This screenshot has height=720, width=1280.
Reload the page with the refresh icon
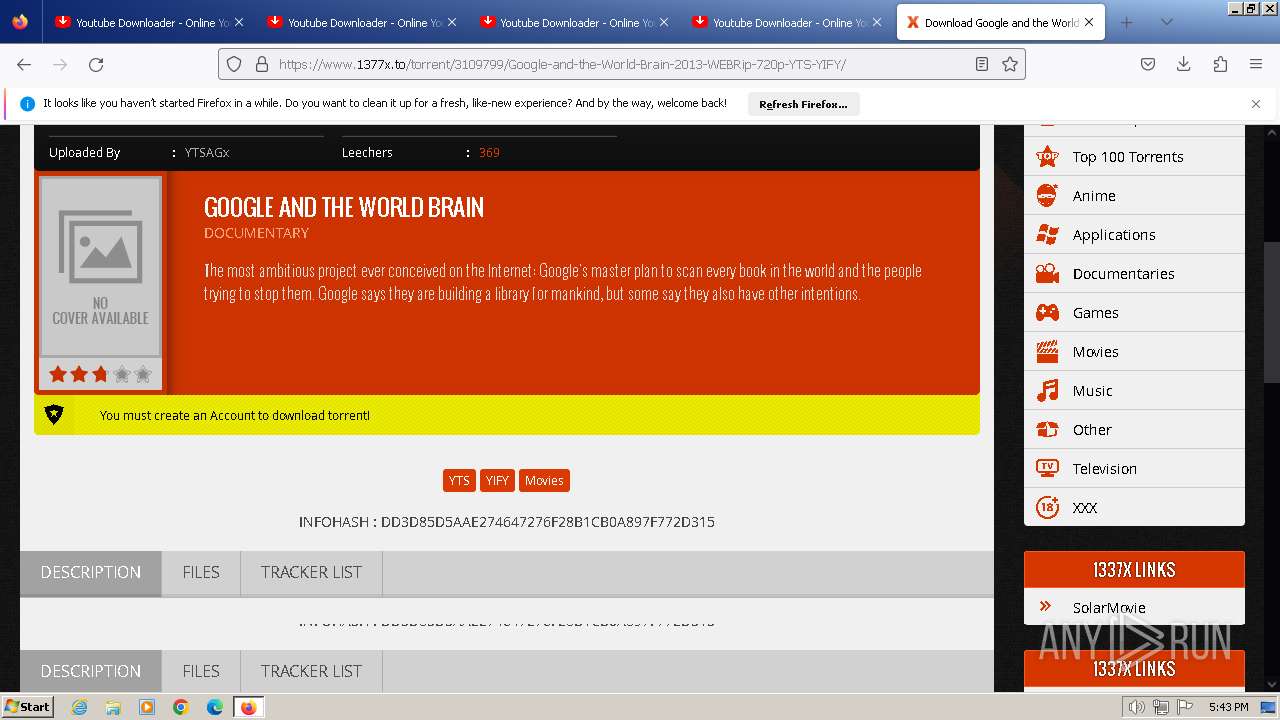point(96,64)
